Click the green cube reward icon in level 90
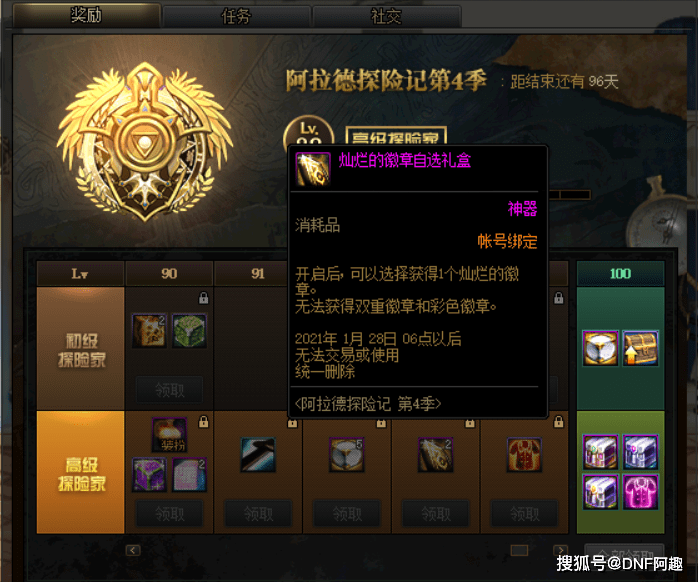Viewport: 698px width, 582px height. [189, 331]
